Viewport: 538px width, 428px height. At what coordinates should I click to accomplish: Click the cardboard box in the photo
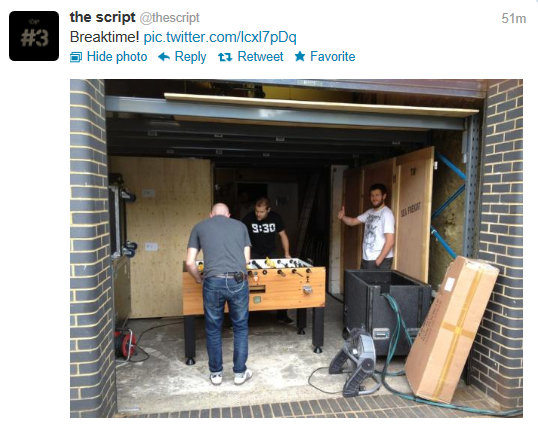point(452,329)
